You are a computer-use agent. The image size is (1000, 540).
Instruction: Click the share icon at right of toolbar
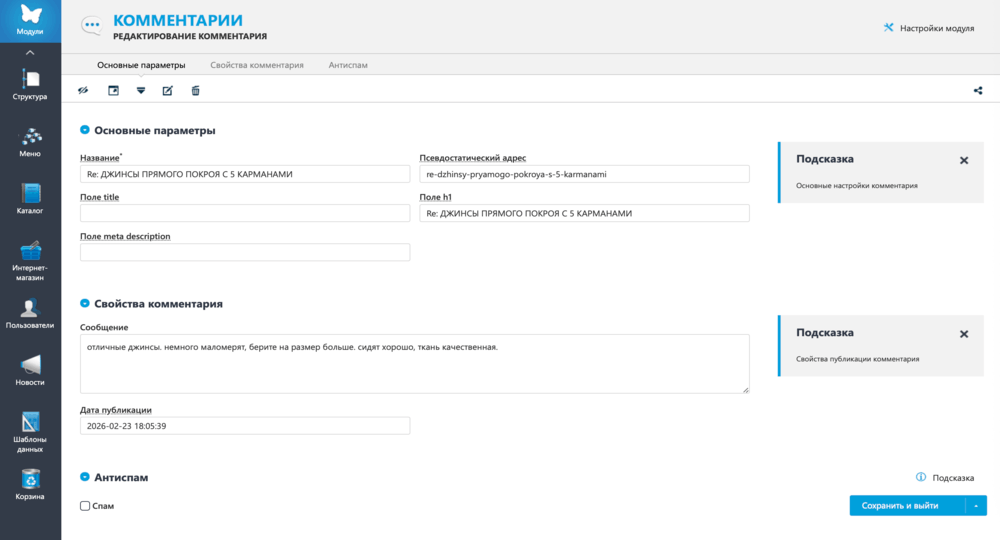(977, 91)
